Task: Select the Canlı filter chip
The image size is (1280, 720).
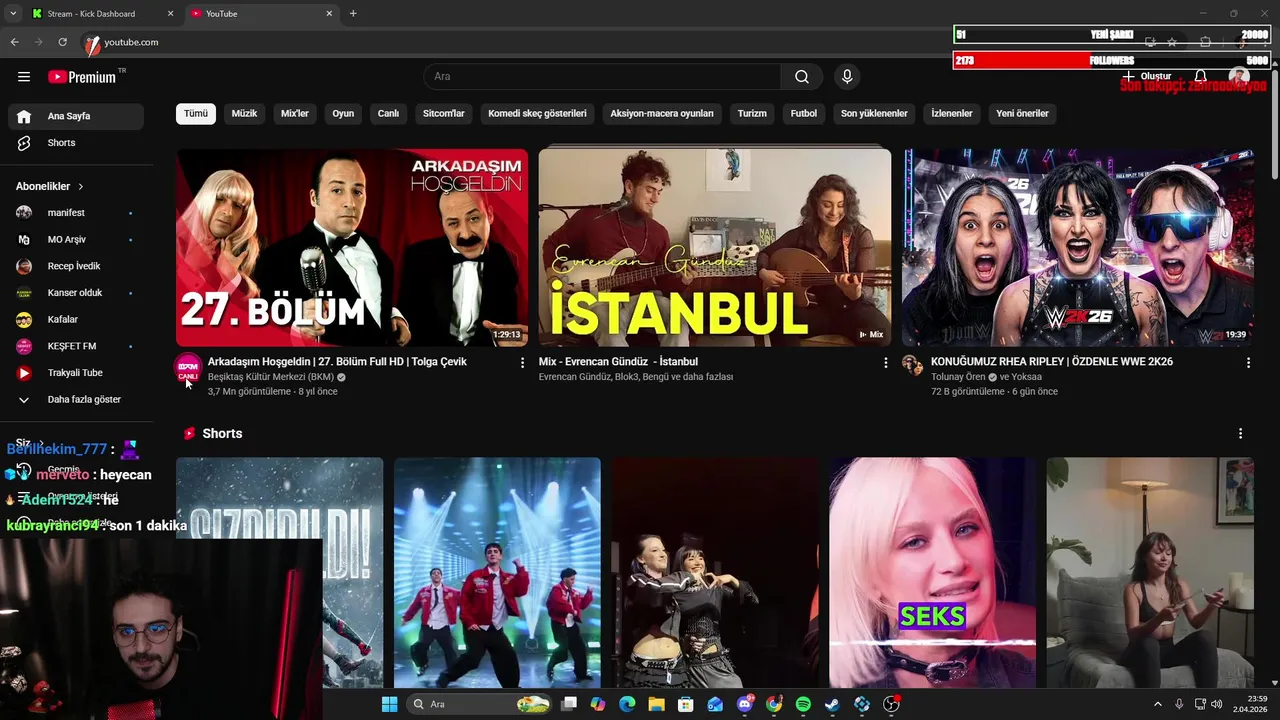Action: pos(388,114)
